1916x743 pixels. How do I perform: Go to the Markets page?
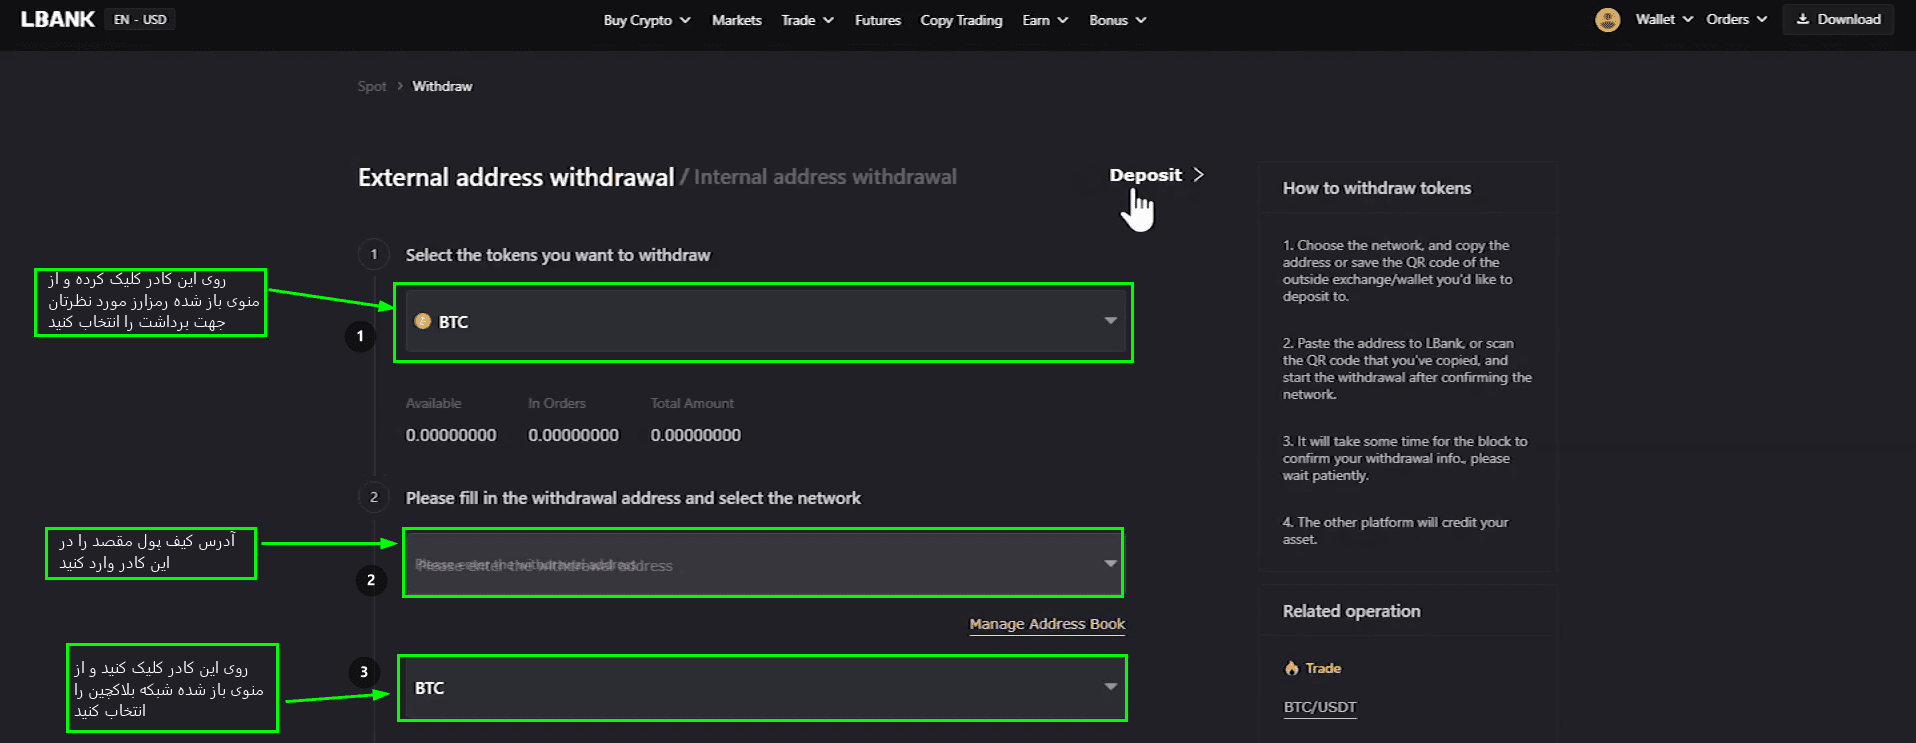[x=737, y=20]
